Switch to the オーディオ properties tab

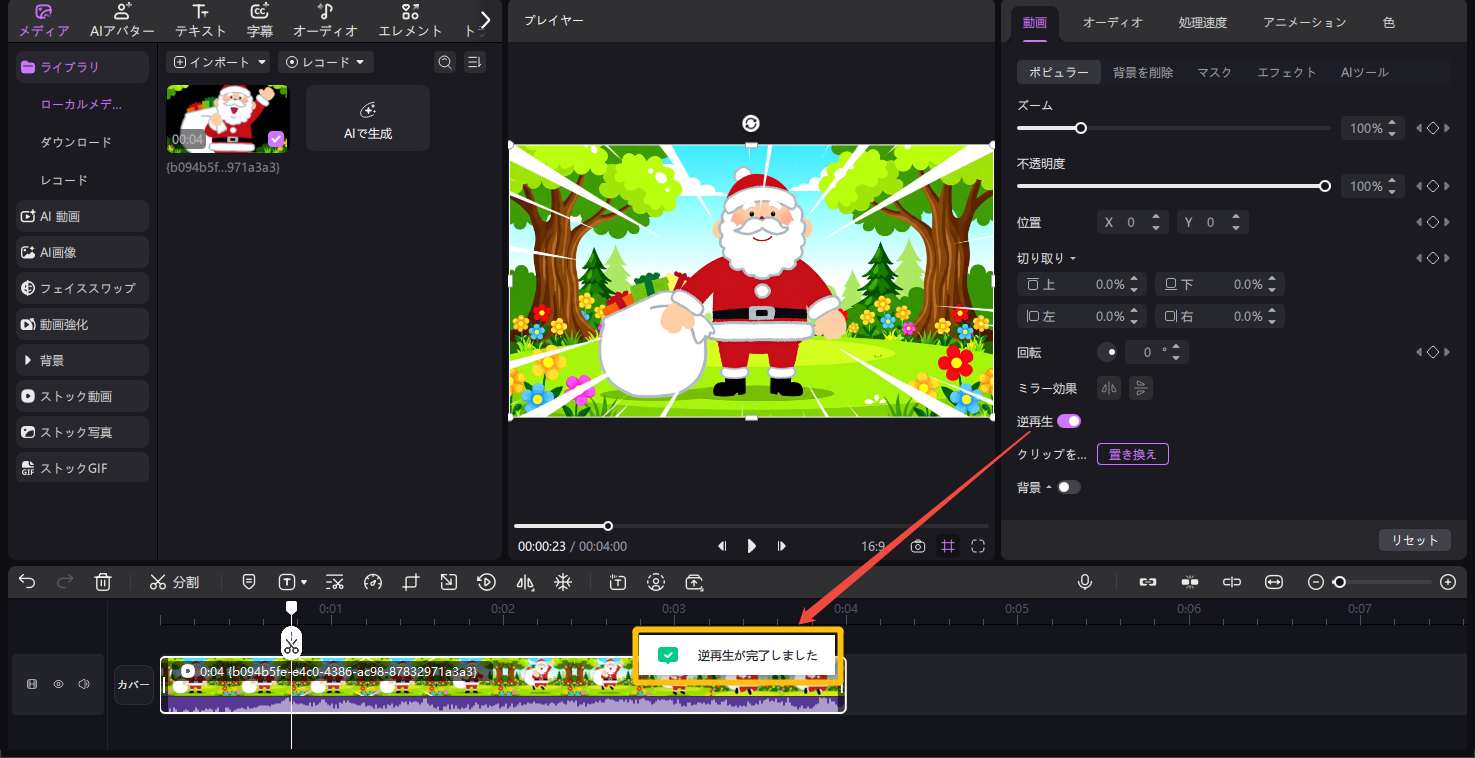pyautogui.click(x=1112, y=22)
